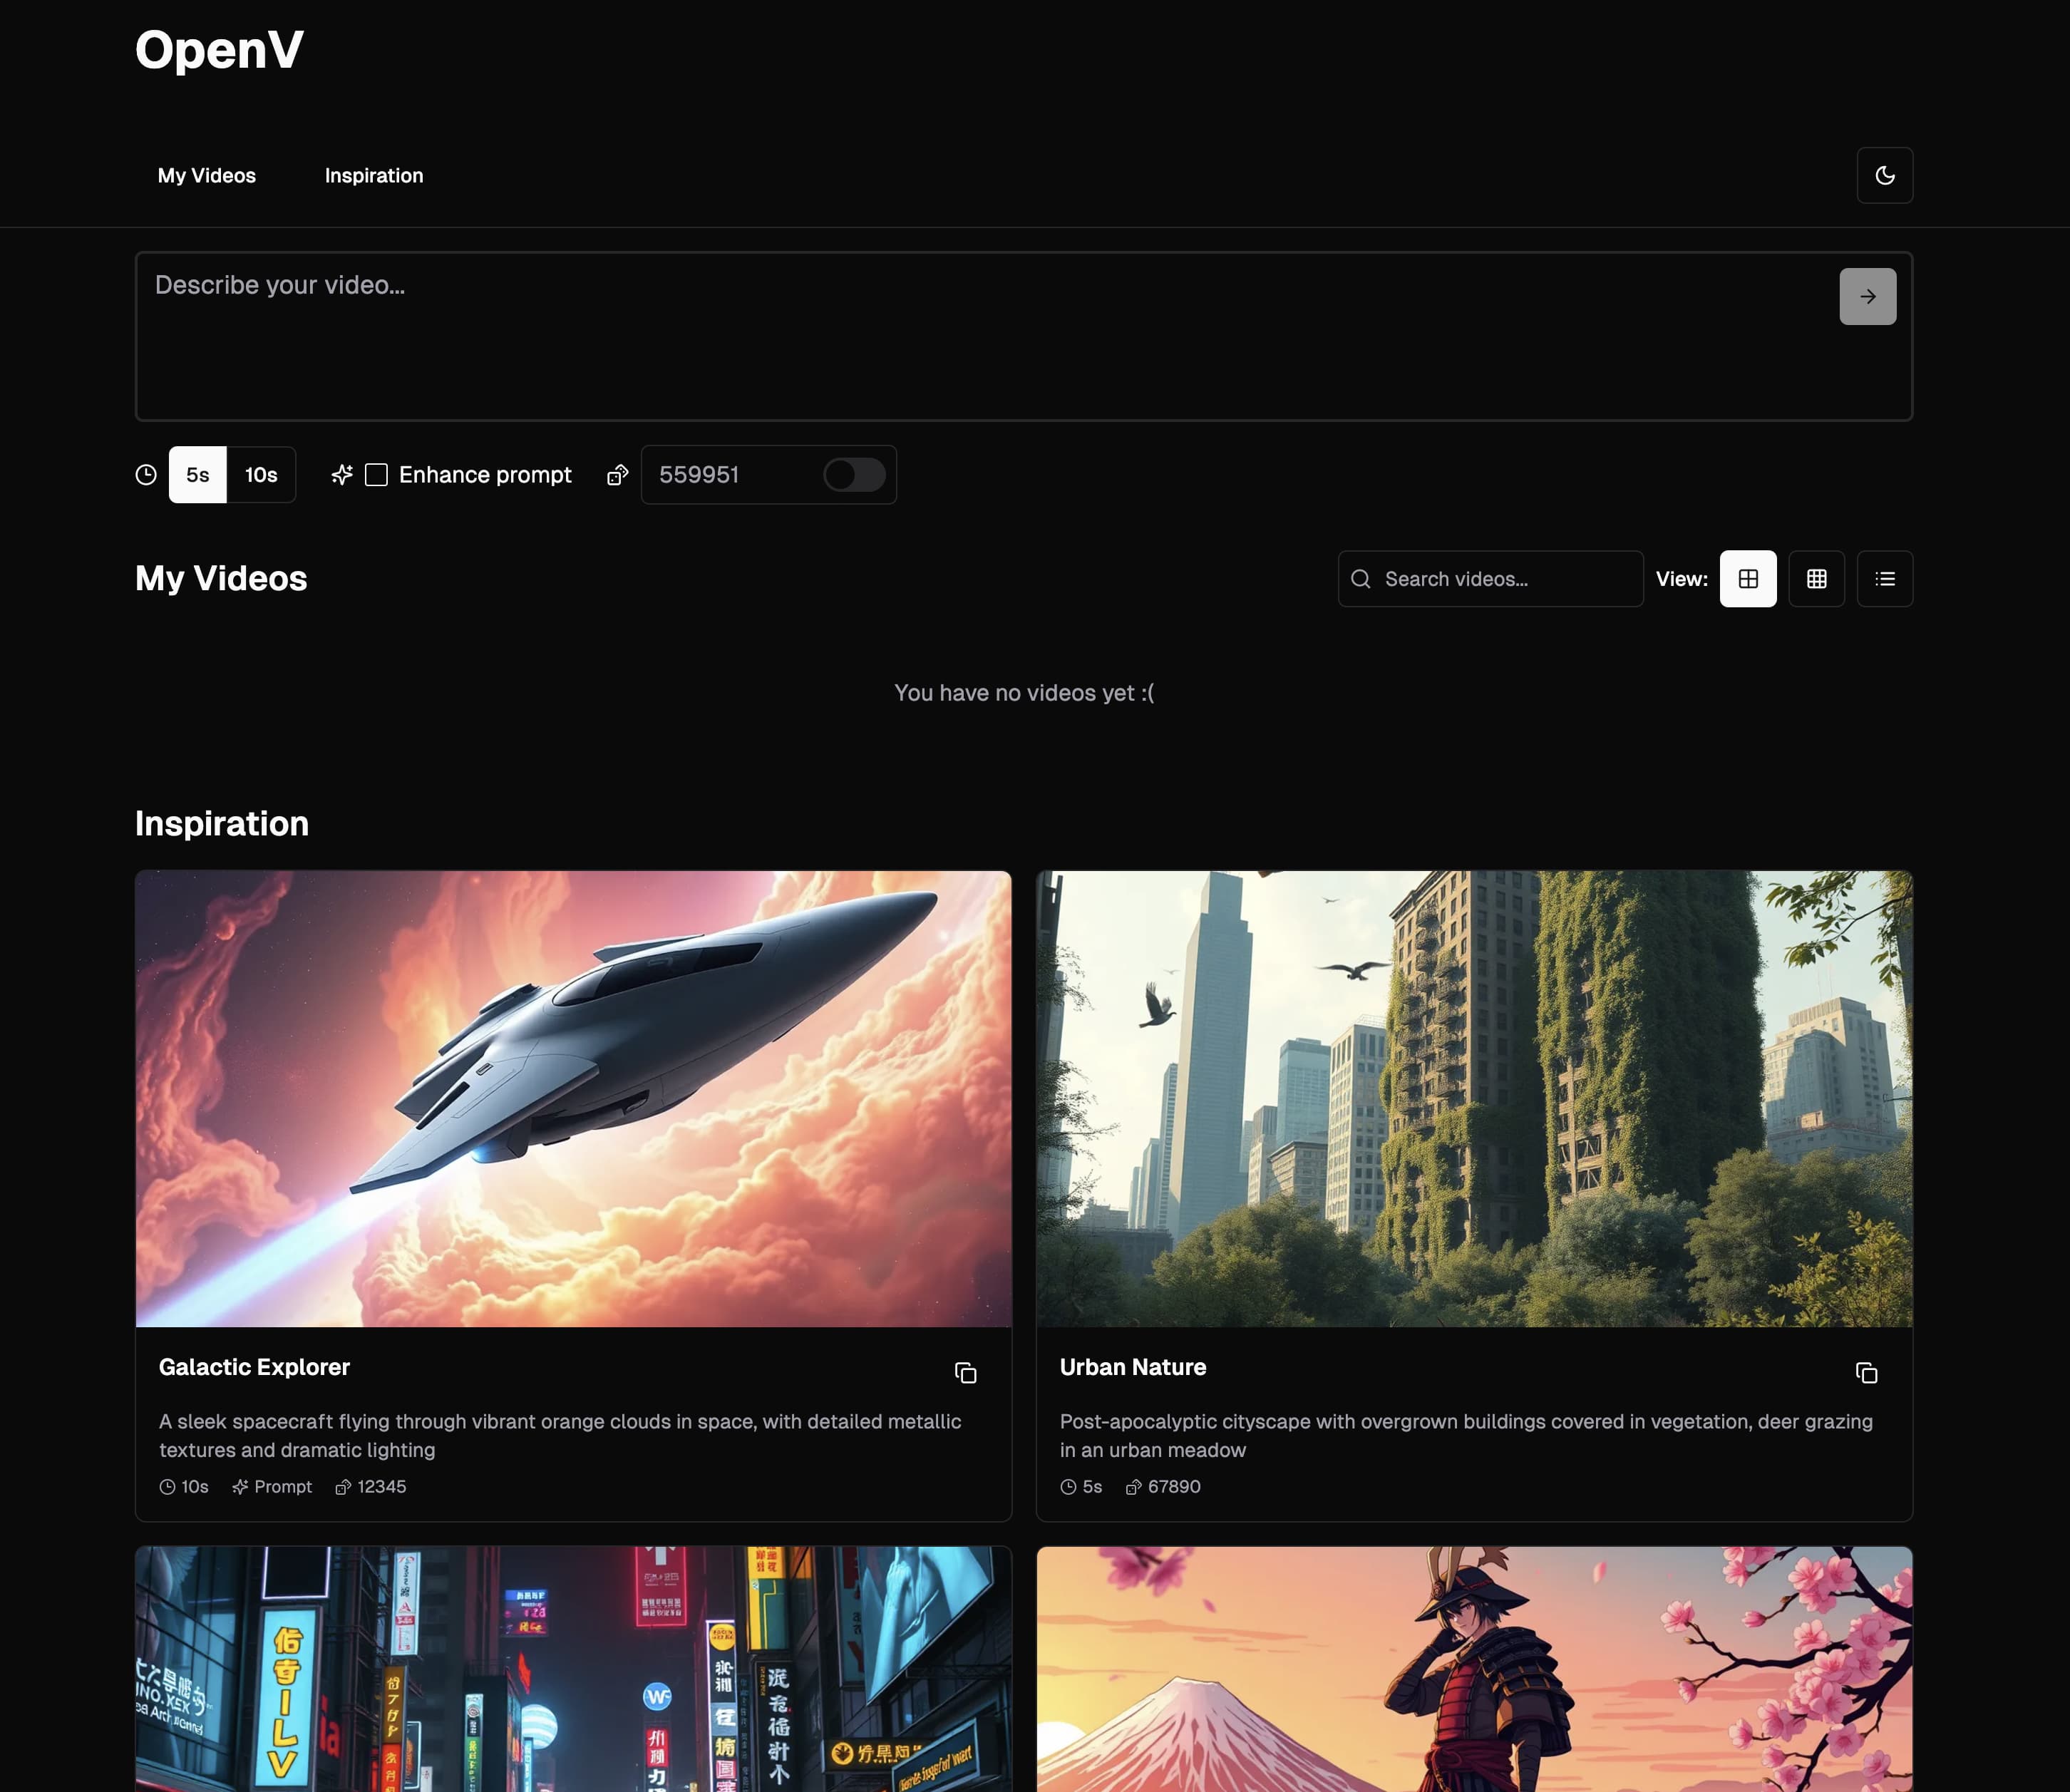Screen dimensions: 2070x1792
Task: Click the Urban Nature description text
Action: [1466, 1435]
